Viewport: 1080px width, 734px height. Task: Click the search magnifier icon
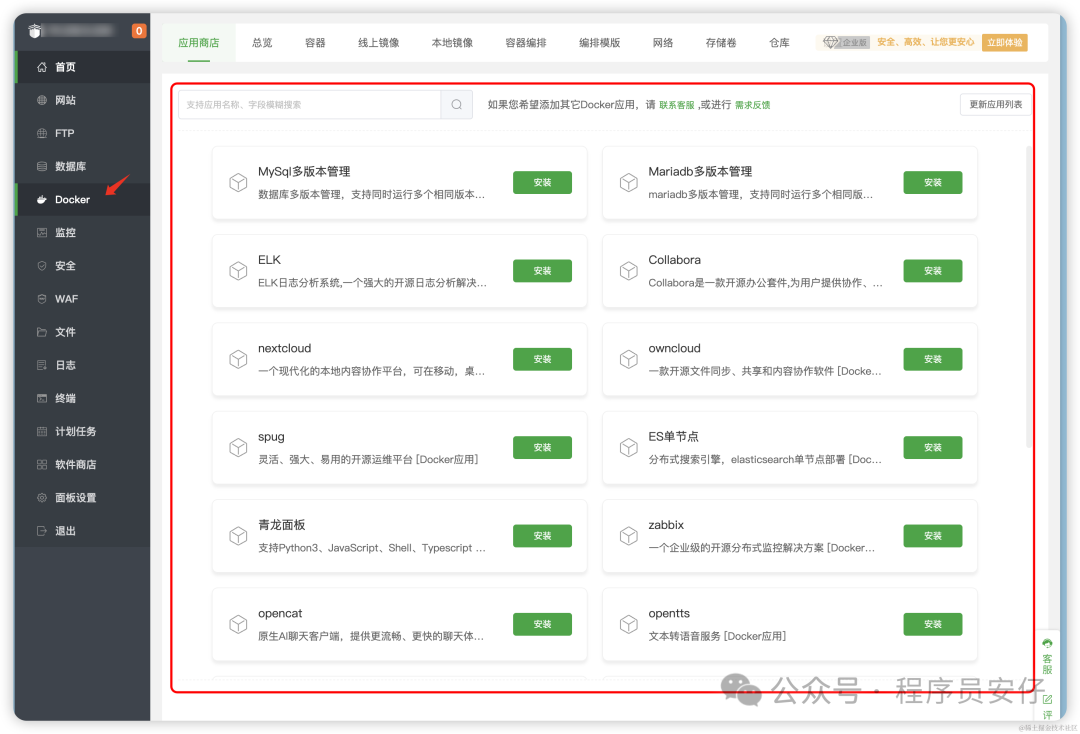[457, 105]
